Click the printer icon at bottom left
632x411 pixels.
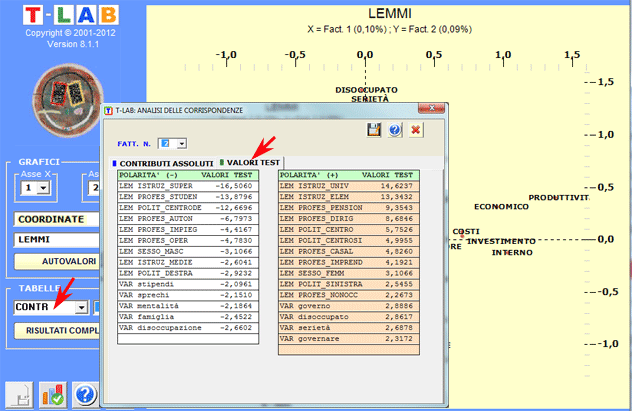[19, 394]
